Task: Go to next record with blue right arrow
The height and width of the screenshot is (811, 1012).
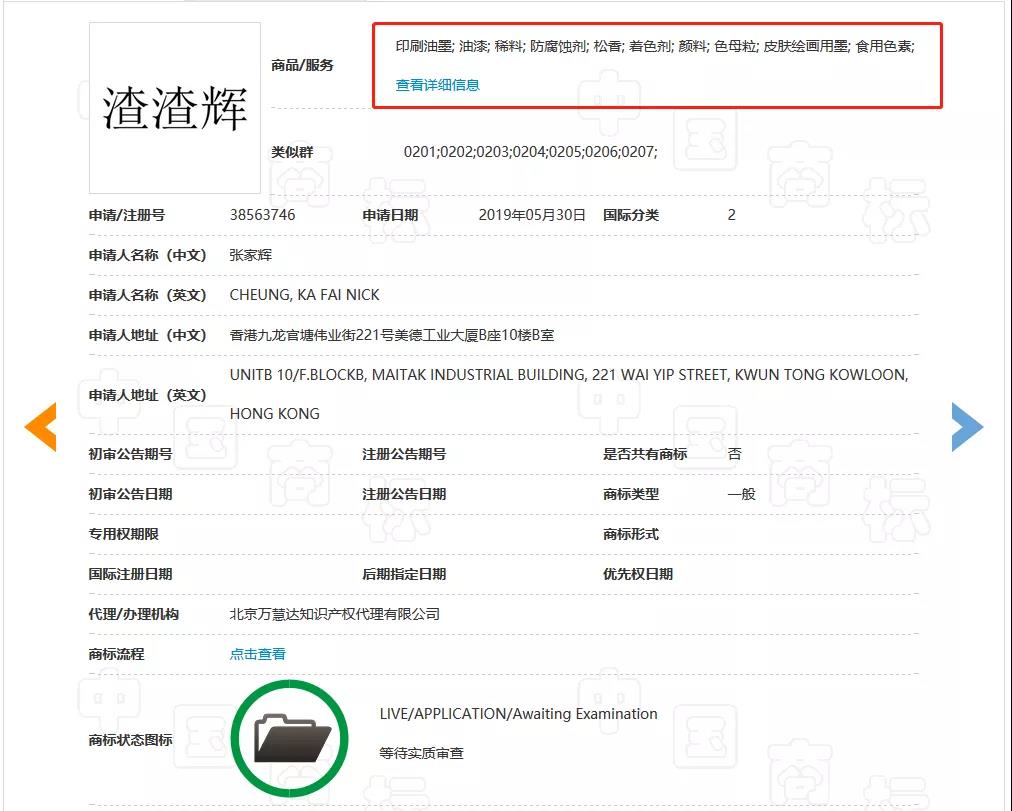Action: [967, 426]
